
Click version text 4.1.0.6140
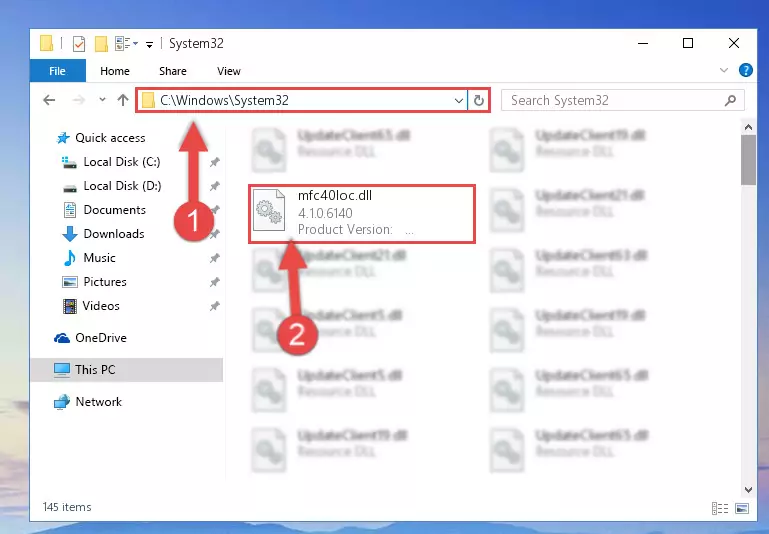[325, 213]
